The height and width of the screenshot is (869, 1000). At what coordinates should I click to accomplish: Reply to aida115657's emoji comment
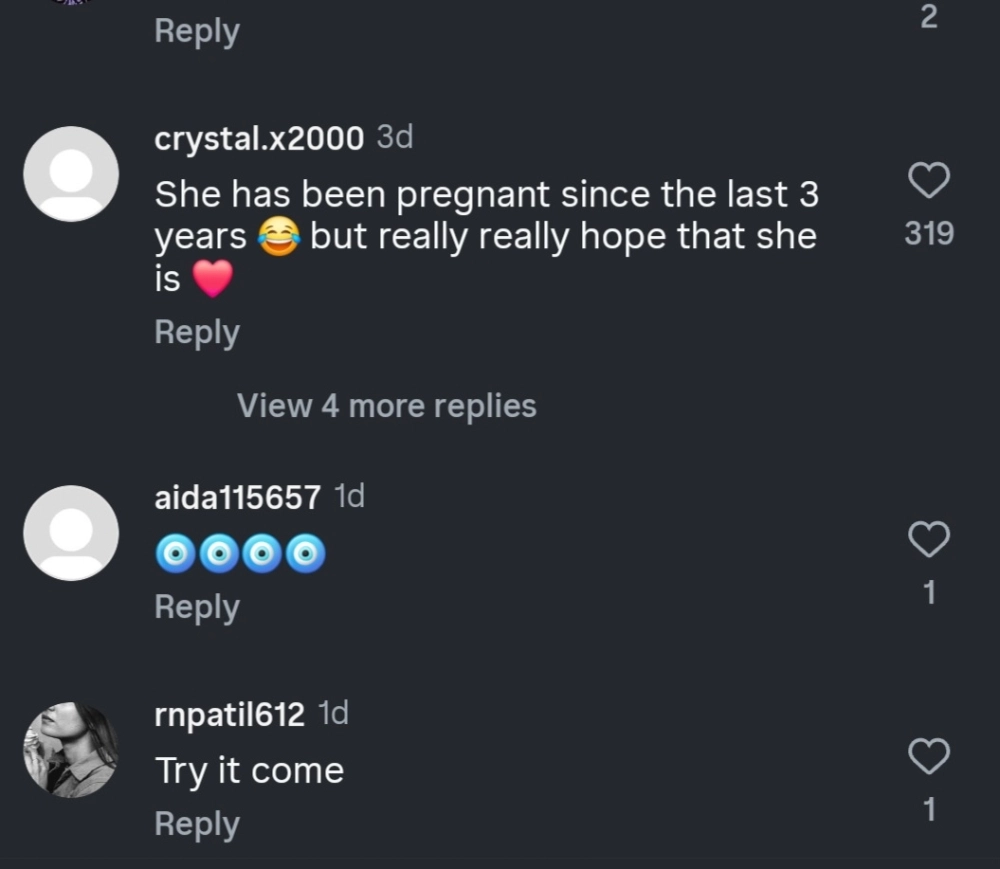click(197, 607)
